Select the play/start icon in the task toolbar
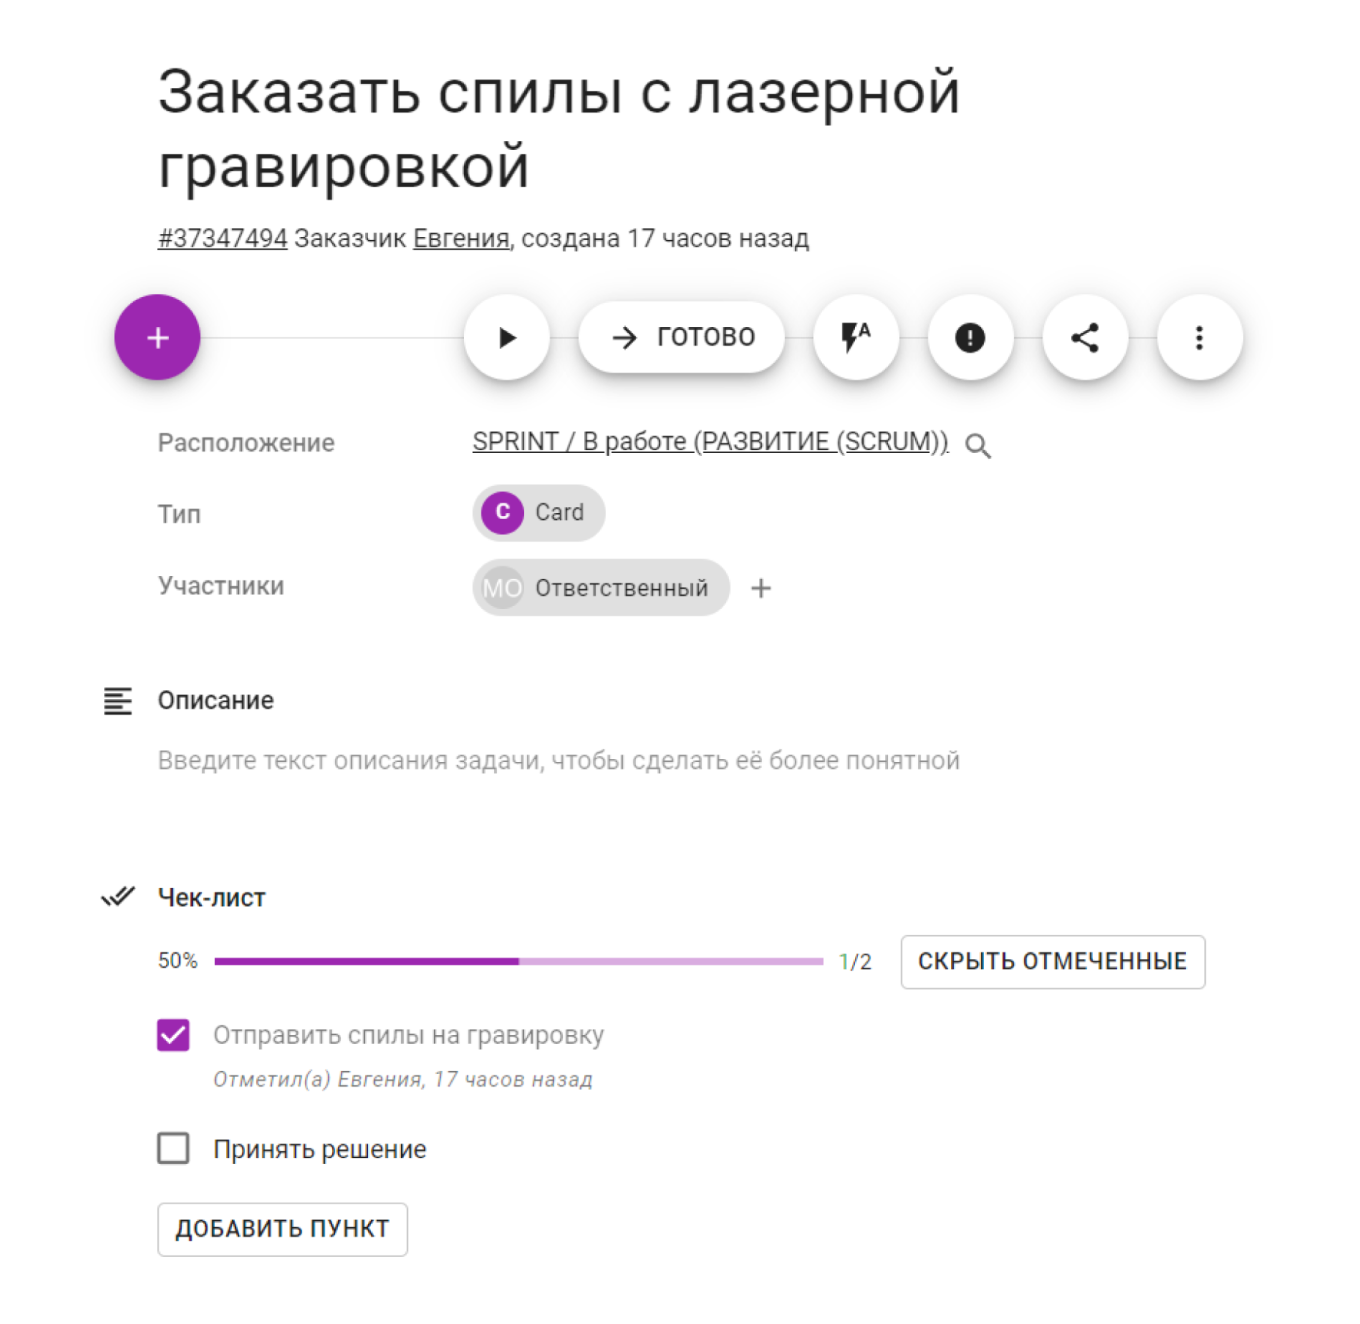This screenshot has height=1324, width=1360. (506, 337)
